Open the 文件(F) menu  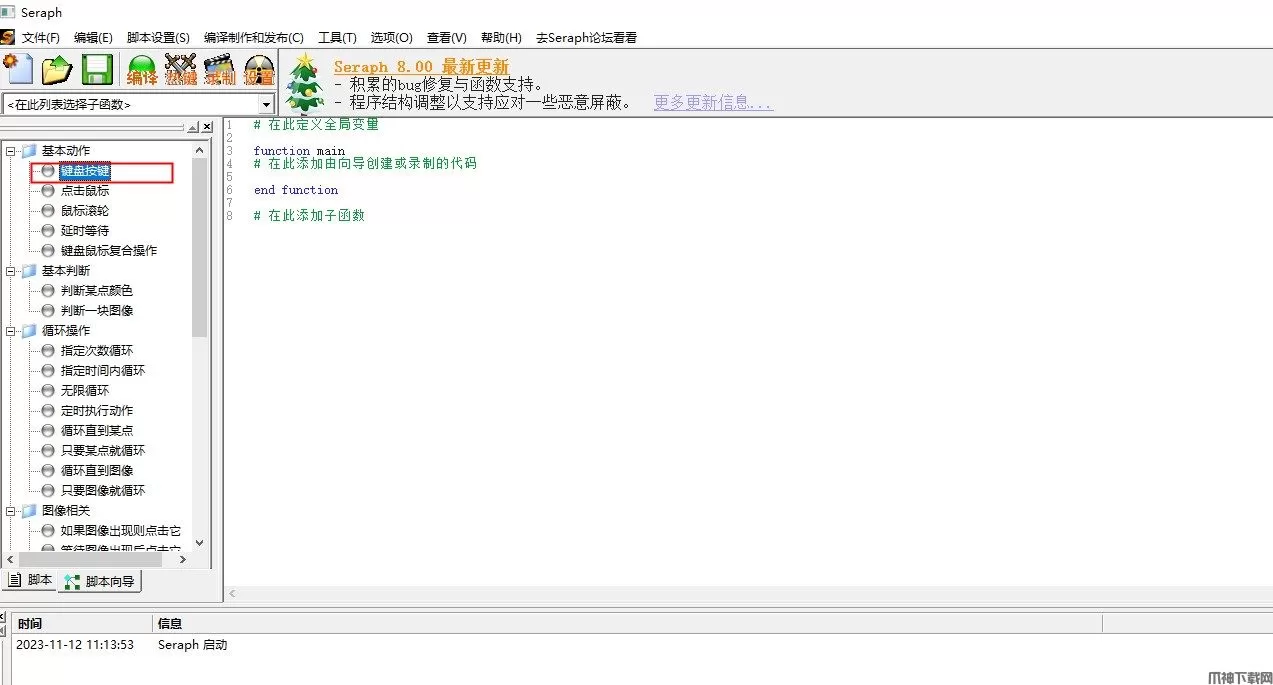click(x=41, y=38)
